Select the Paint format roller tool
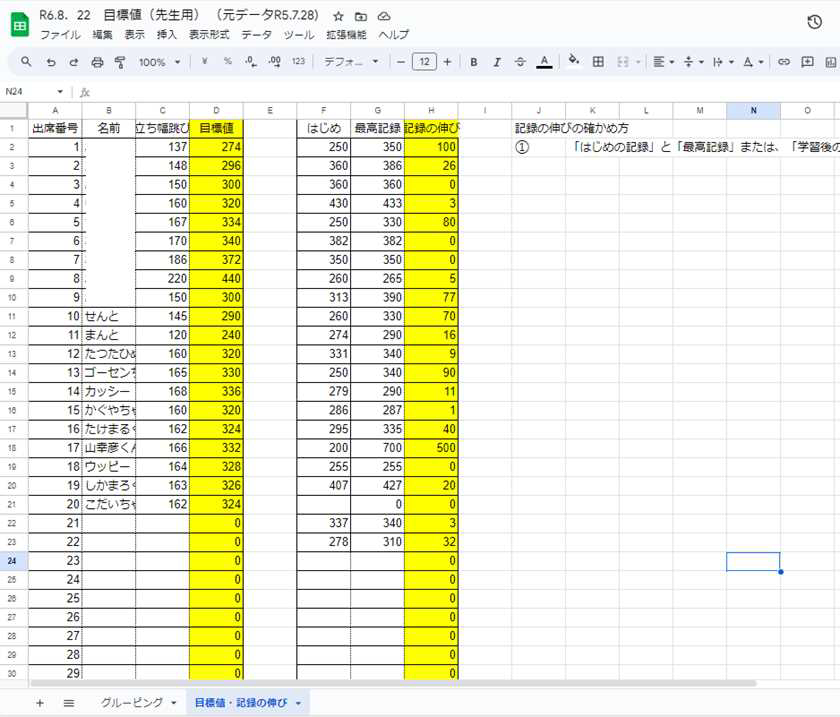 coord(120,62)
